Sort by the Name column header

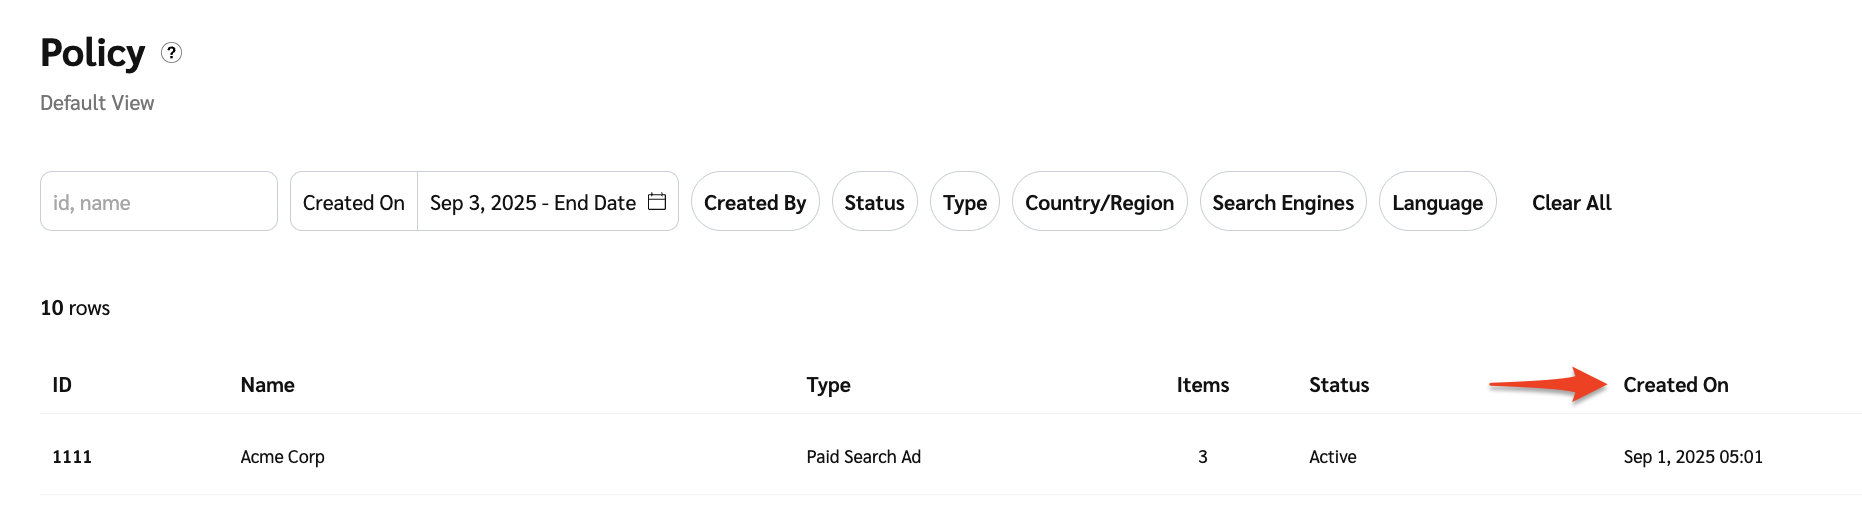pos(267,385)
